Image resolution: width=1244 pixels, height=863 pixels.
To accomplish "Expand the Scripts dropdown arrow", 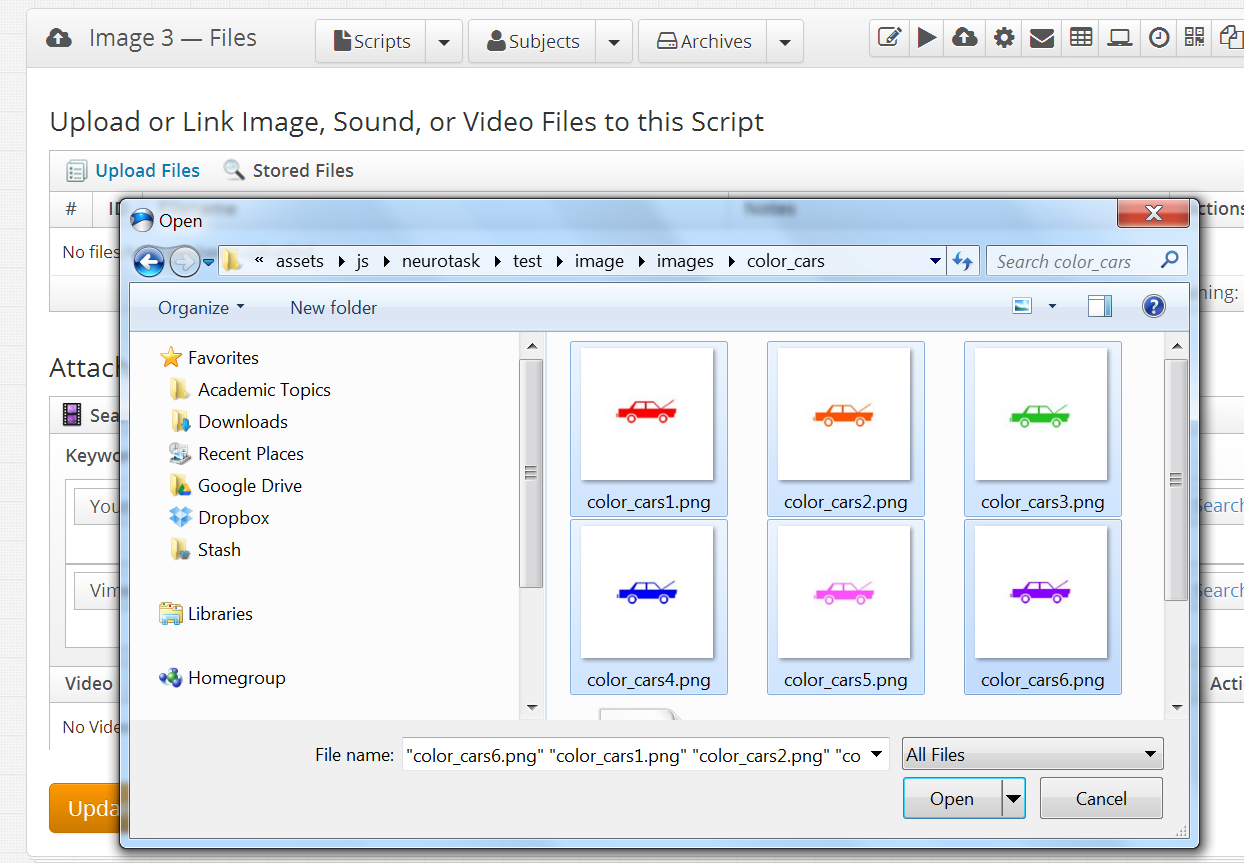I will pos(444,41).
